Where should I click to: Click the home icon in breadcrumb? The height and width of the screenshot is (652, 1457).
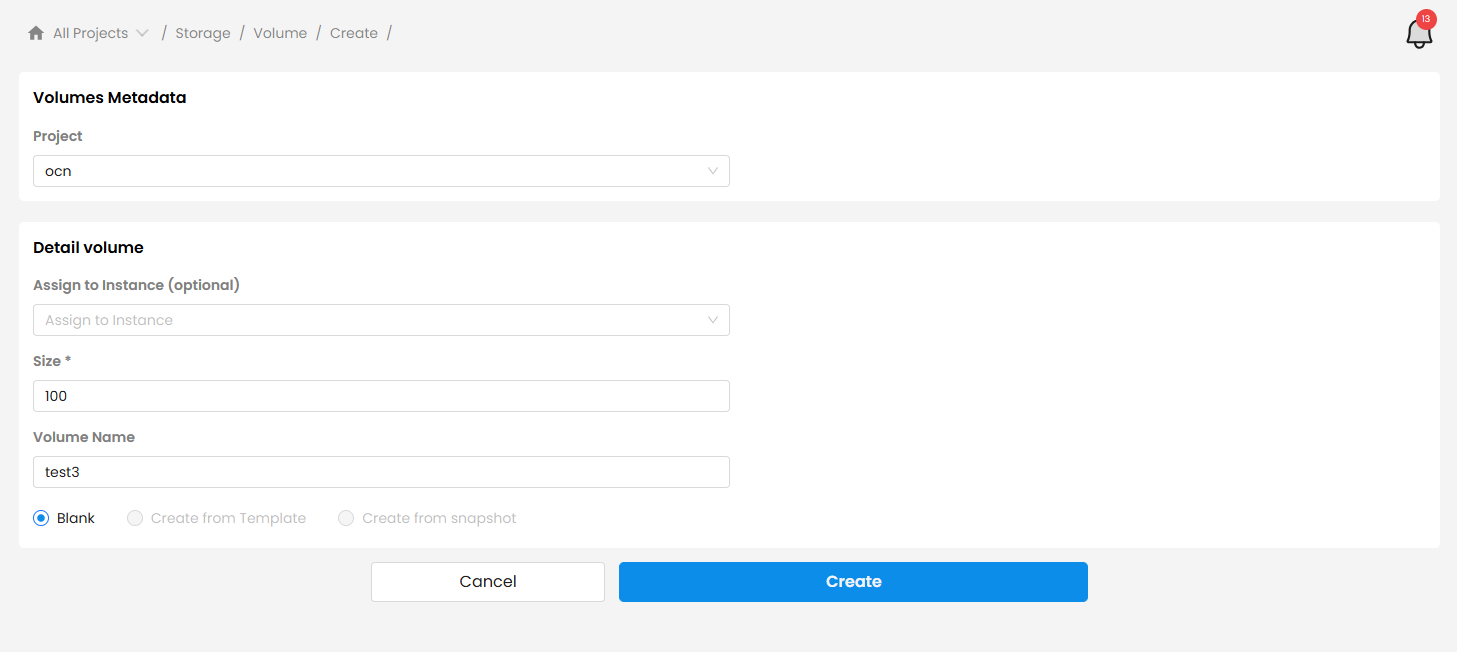coord(36,33)
